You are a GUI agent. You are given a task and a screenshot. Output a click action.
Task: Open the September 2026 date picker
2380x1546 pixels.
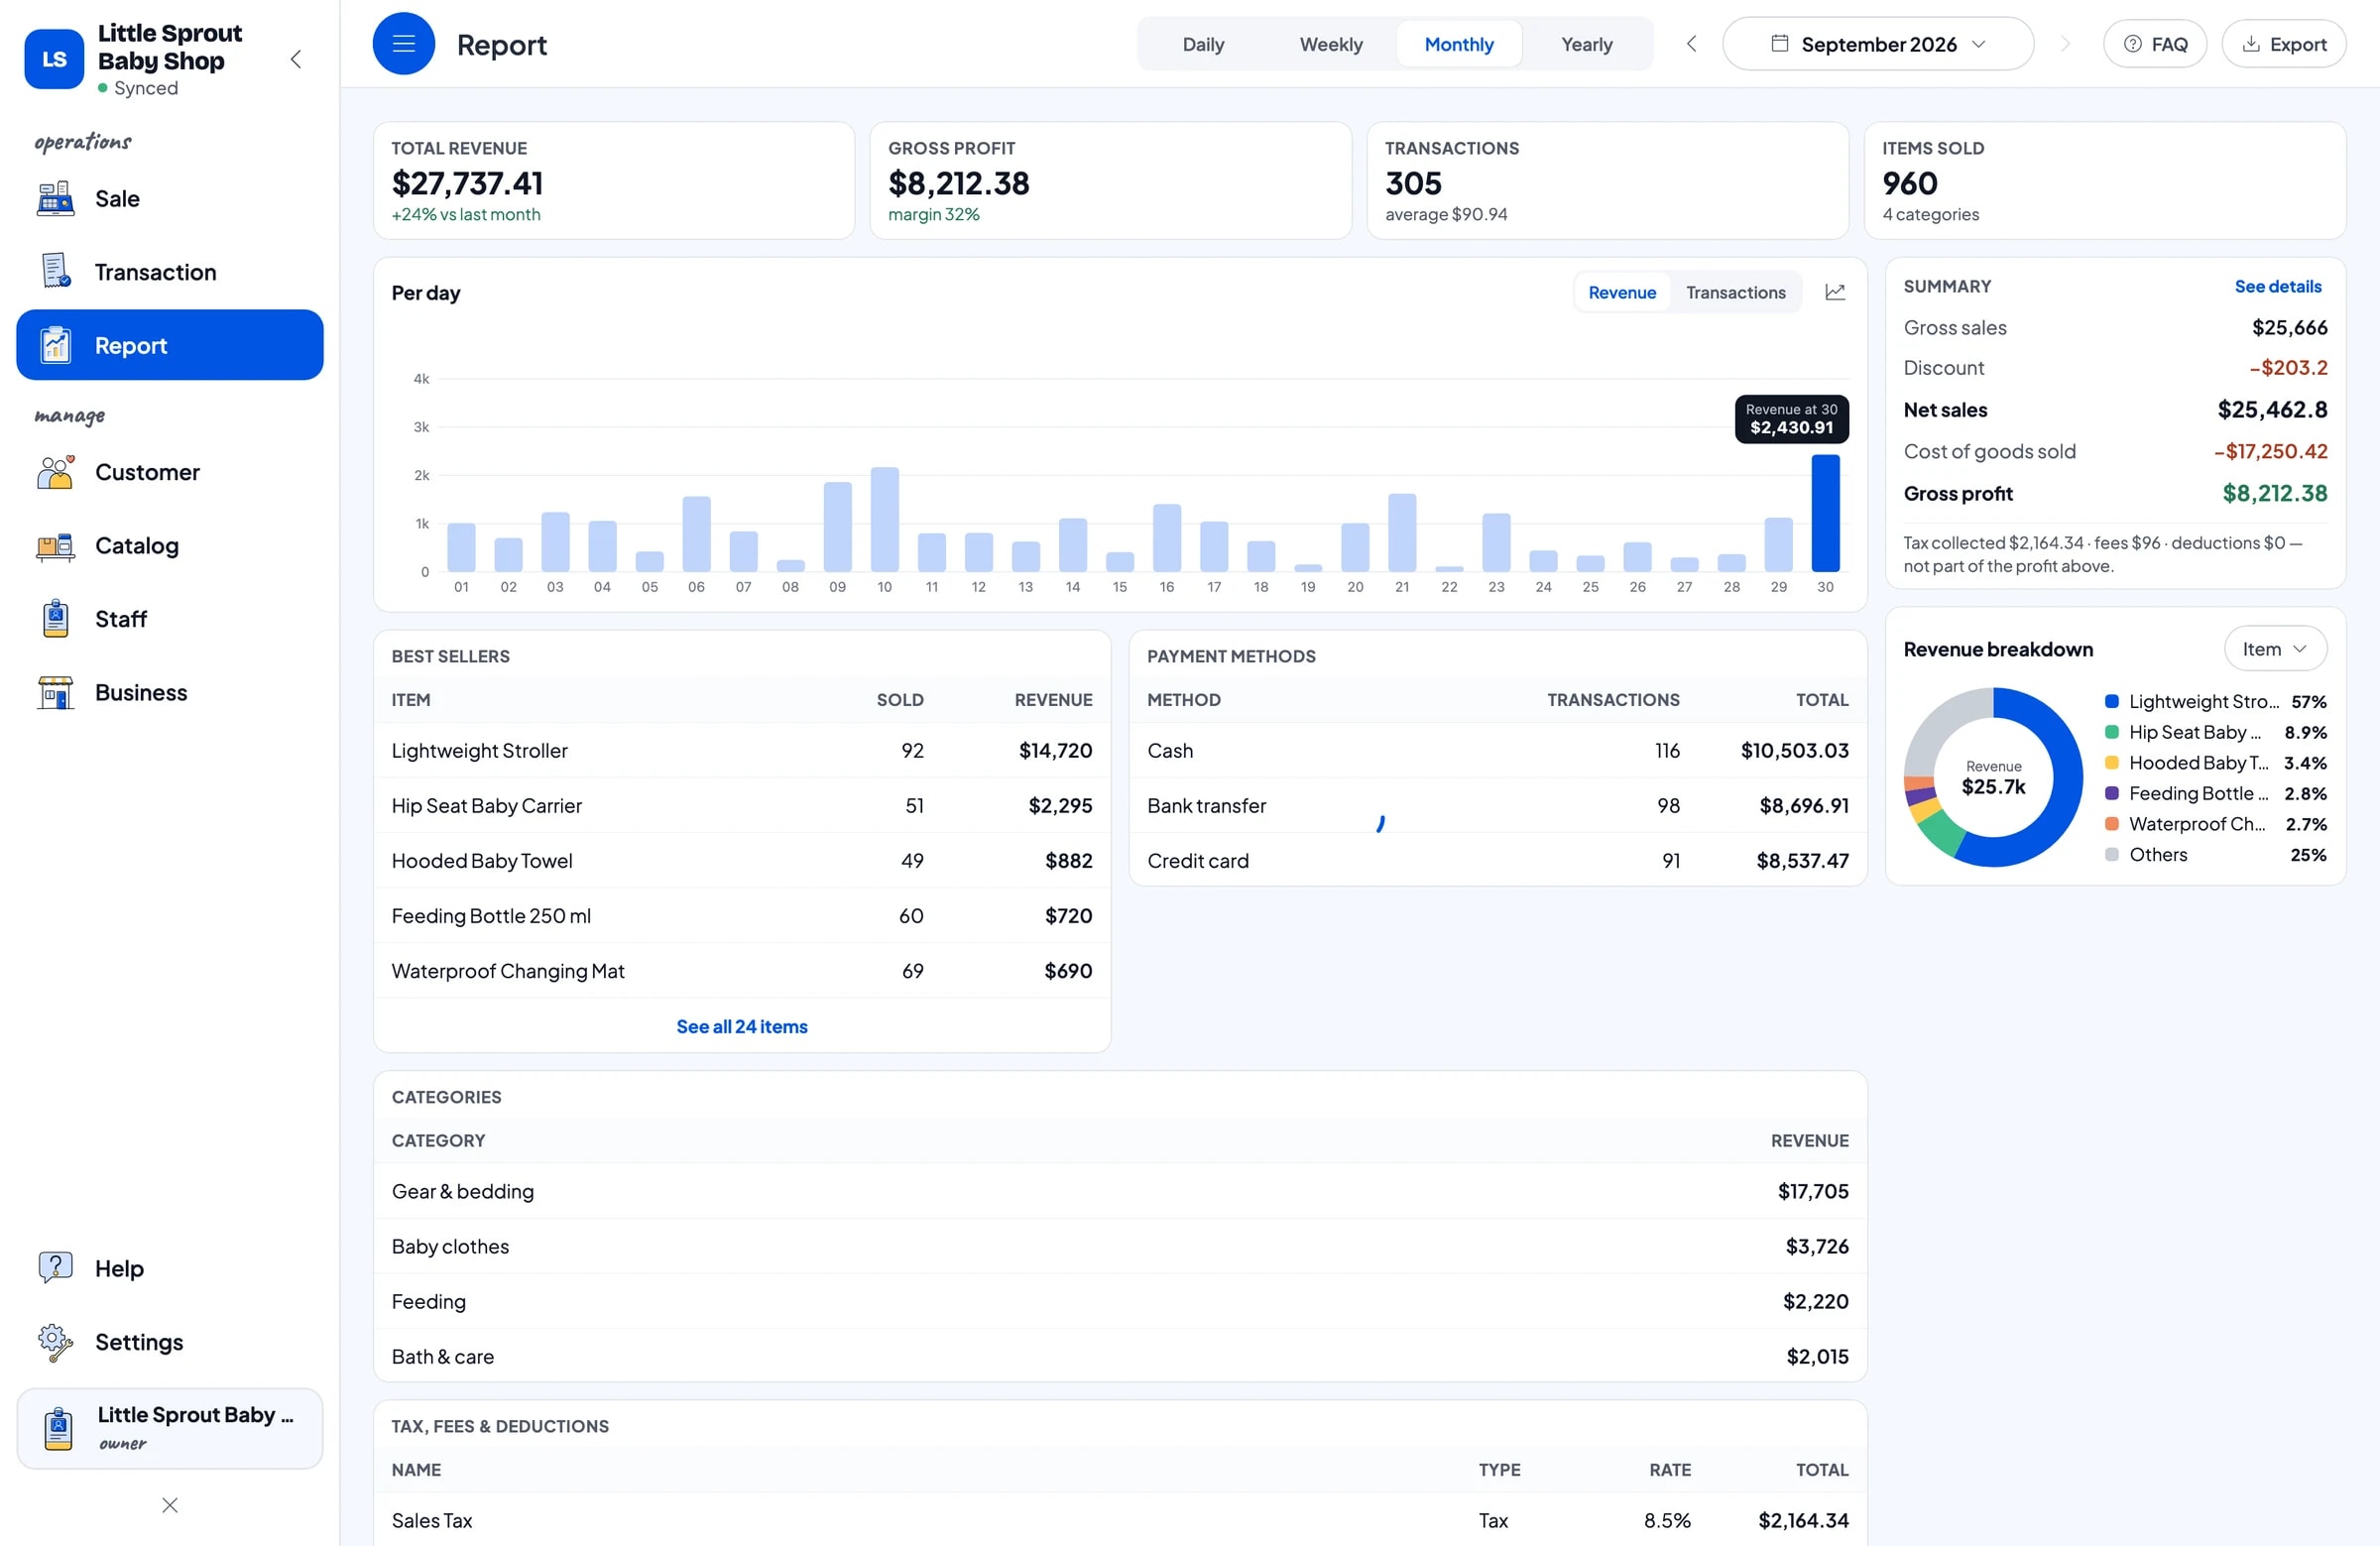click(1878, 44)
